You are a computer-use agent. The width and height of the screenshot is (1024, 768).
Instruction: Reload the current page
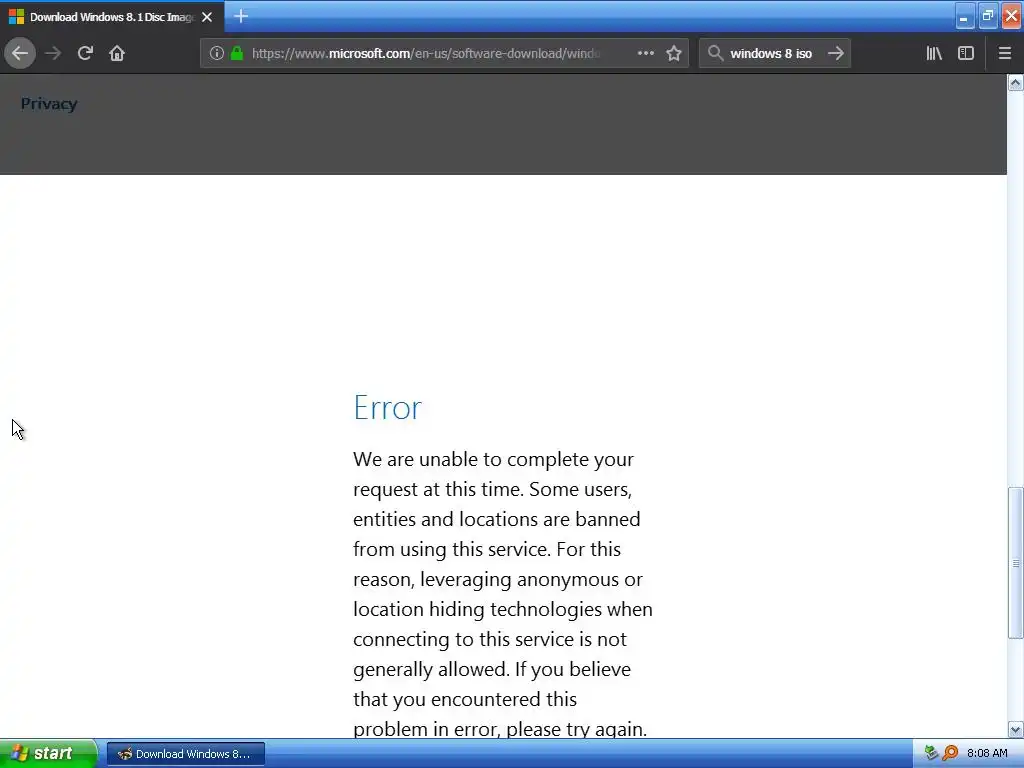(85, 53)
